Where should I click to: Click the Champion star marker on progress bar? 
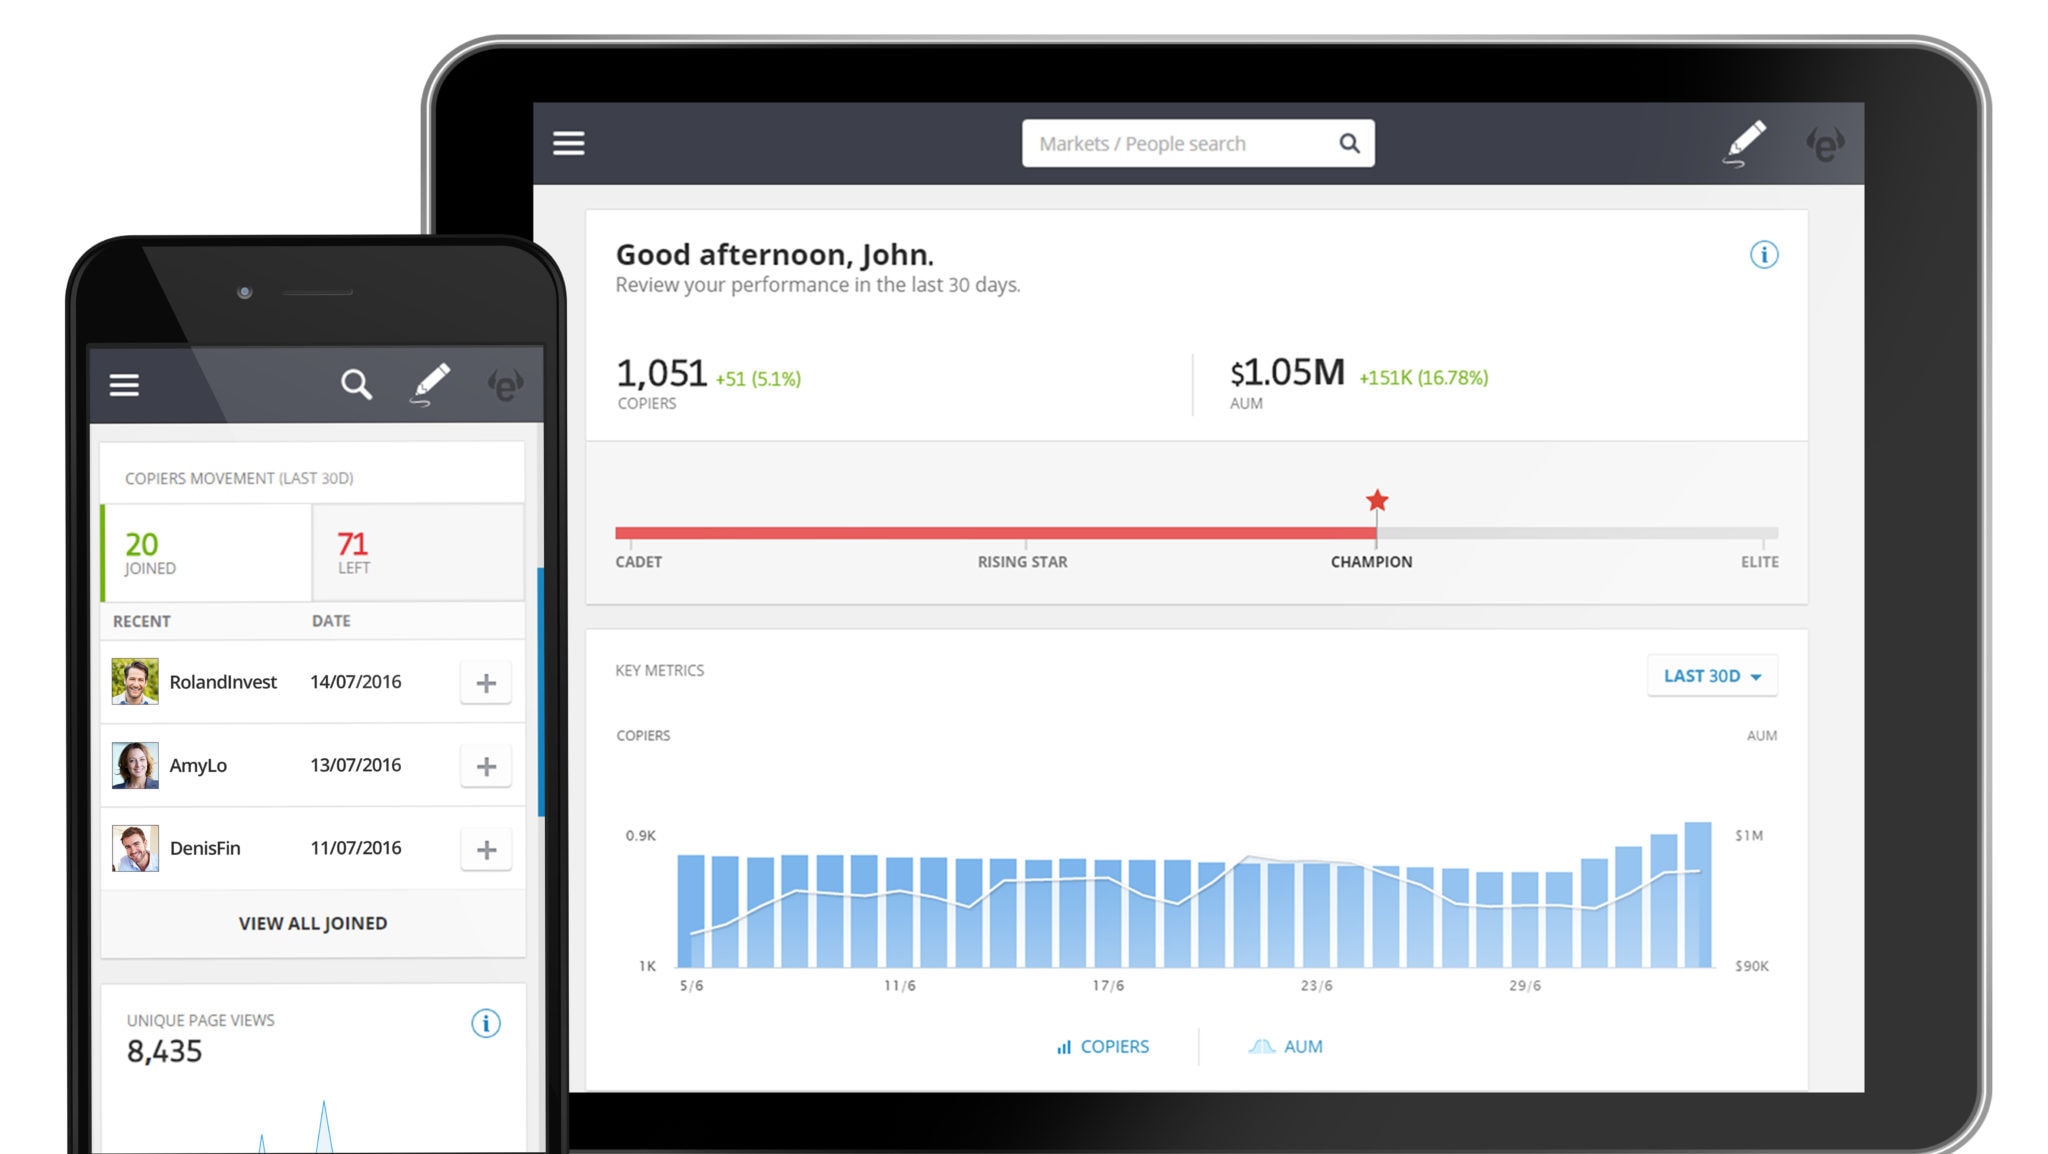[x=1374, y=502]
